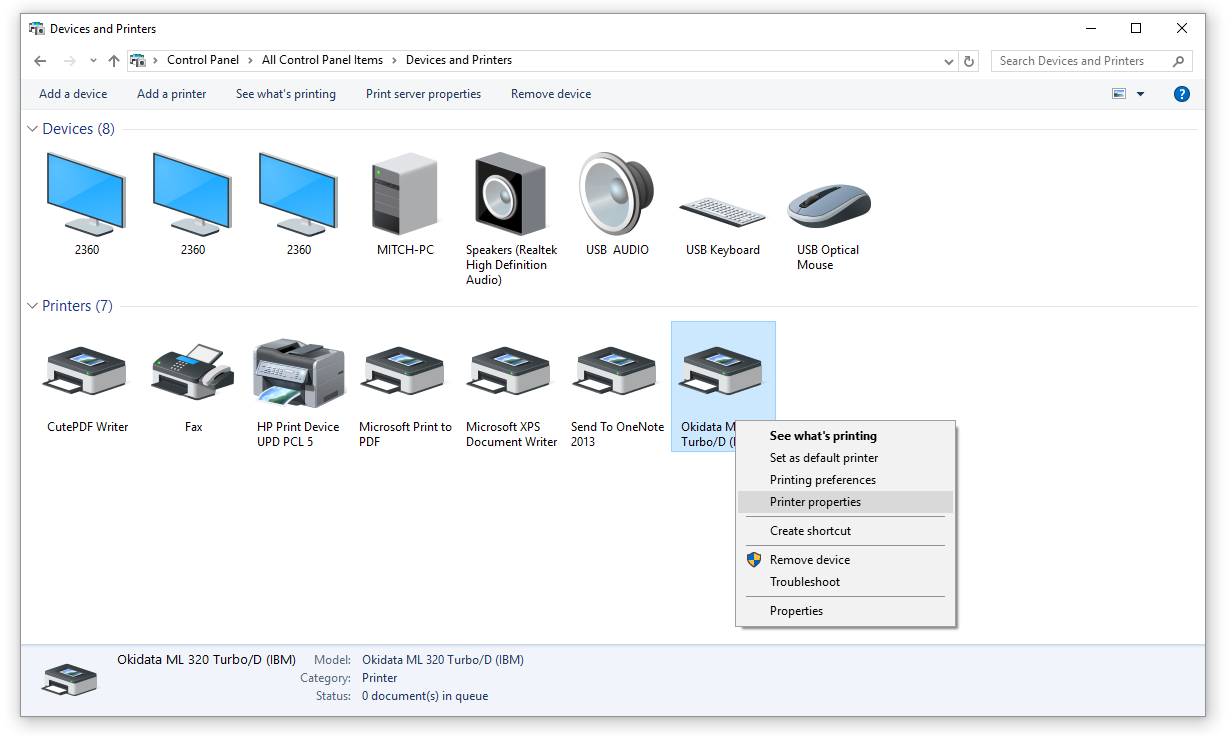Choose Properties at context menu bottom
The height and width of the screenshot is (736, 1229).
[x=845, y=611]
